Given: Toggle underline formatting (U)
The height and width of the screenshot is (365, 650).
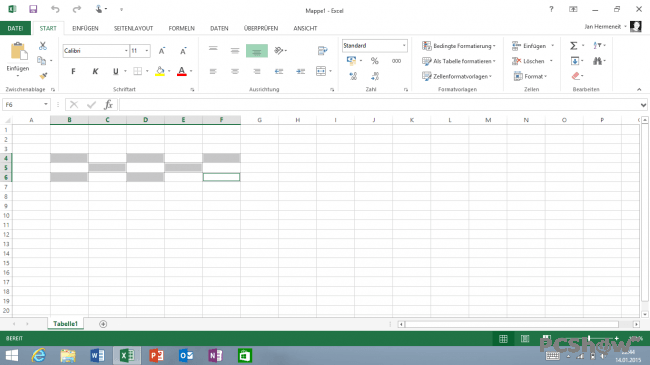Looking at the screenshot, I should click(116, 71).
